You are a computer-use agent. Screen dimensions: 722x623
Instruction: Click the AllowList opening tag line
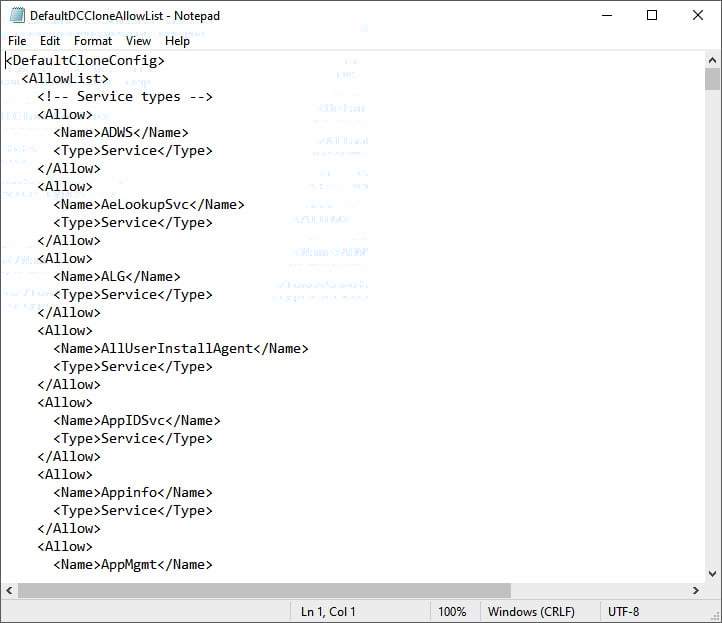(65, 78)
